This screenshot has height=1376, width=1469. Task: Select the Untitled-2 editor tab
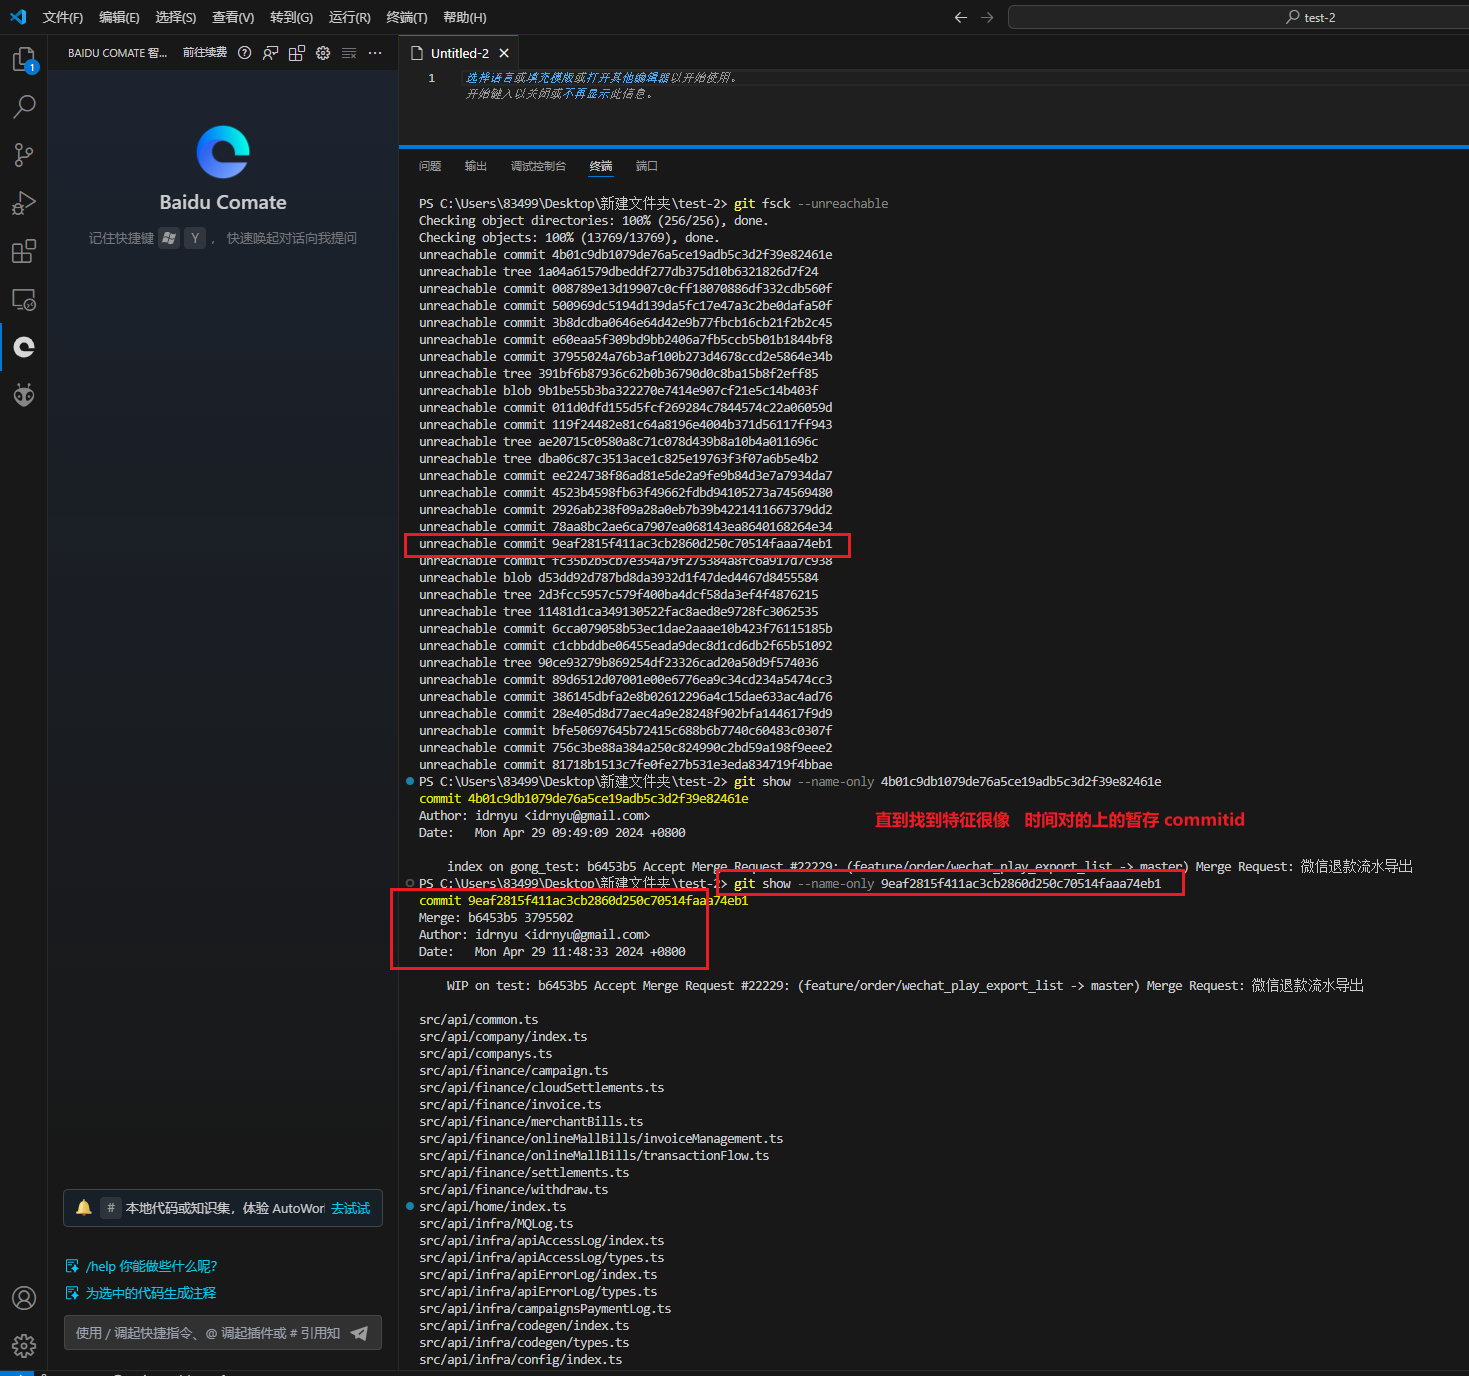(459, 53)
